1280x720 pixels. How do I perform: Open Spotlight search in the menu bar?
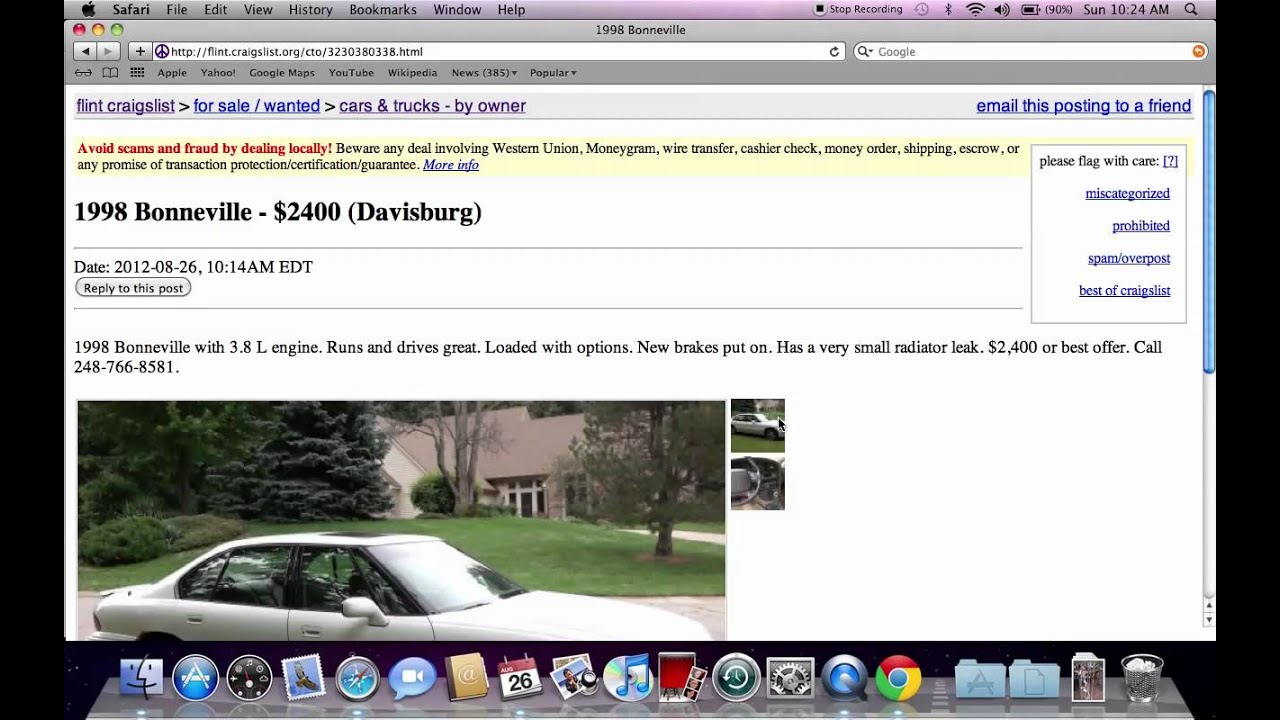[x=1191, y=9]
